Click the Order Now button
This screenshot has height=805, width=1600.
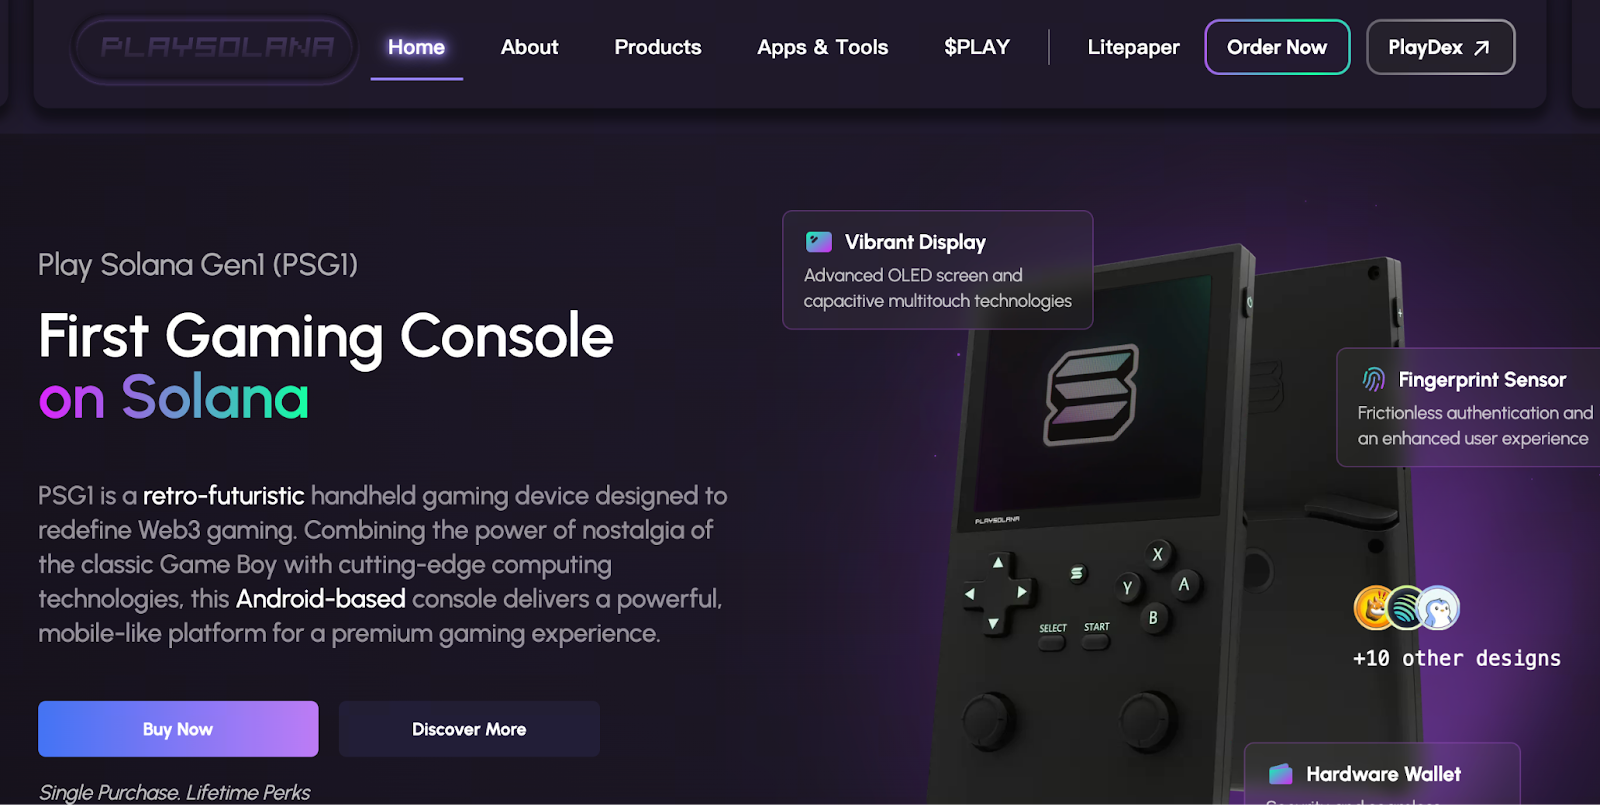tap(1277, 47)
